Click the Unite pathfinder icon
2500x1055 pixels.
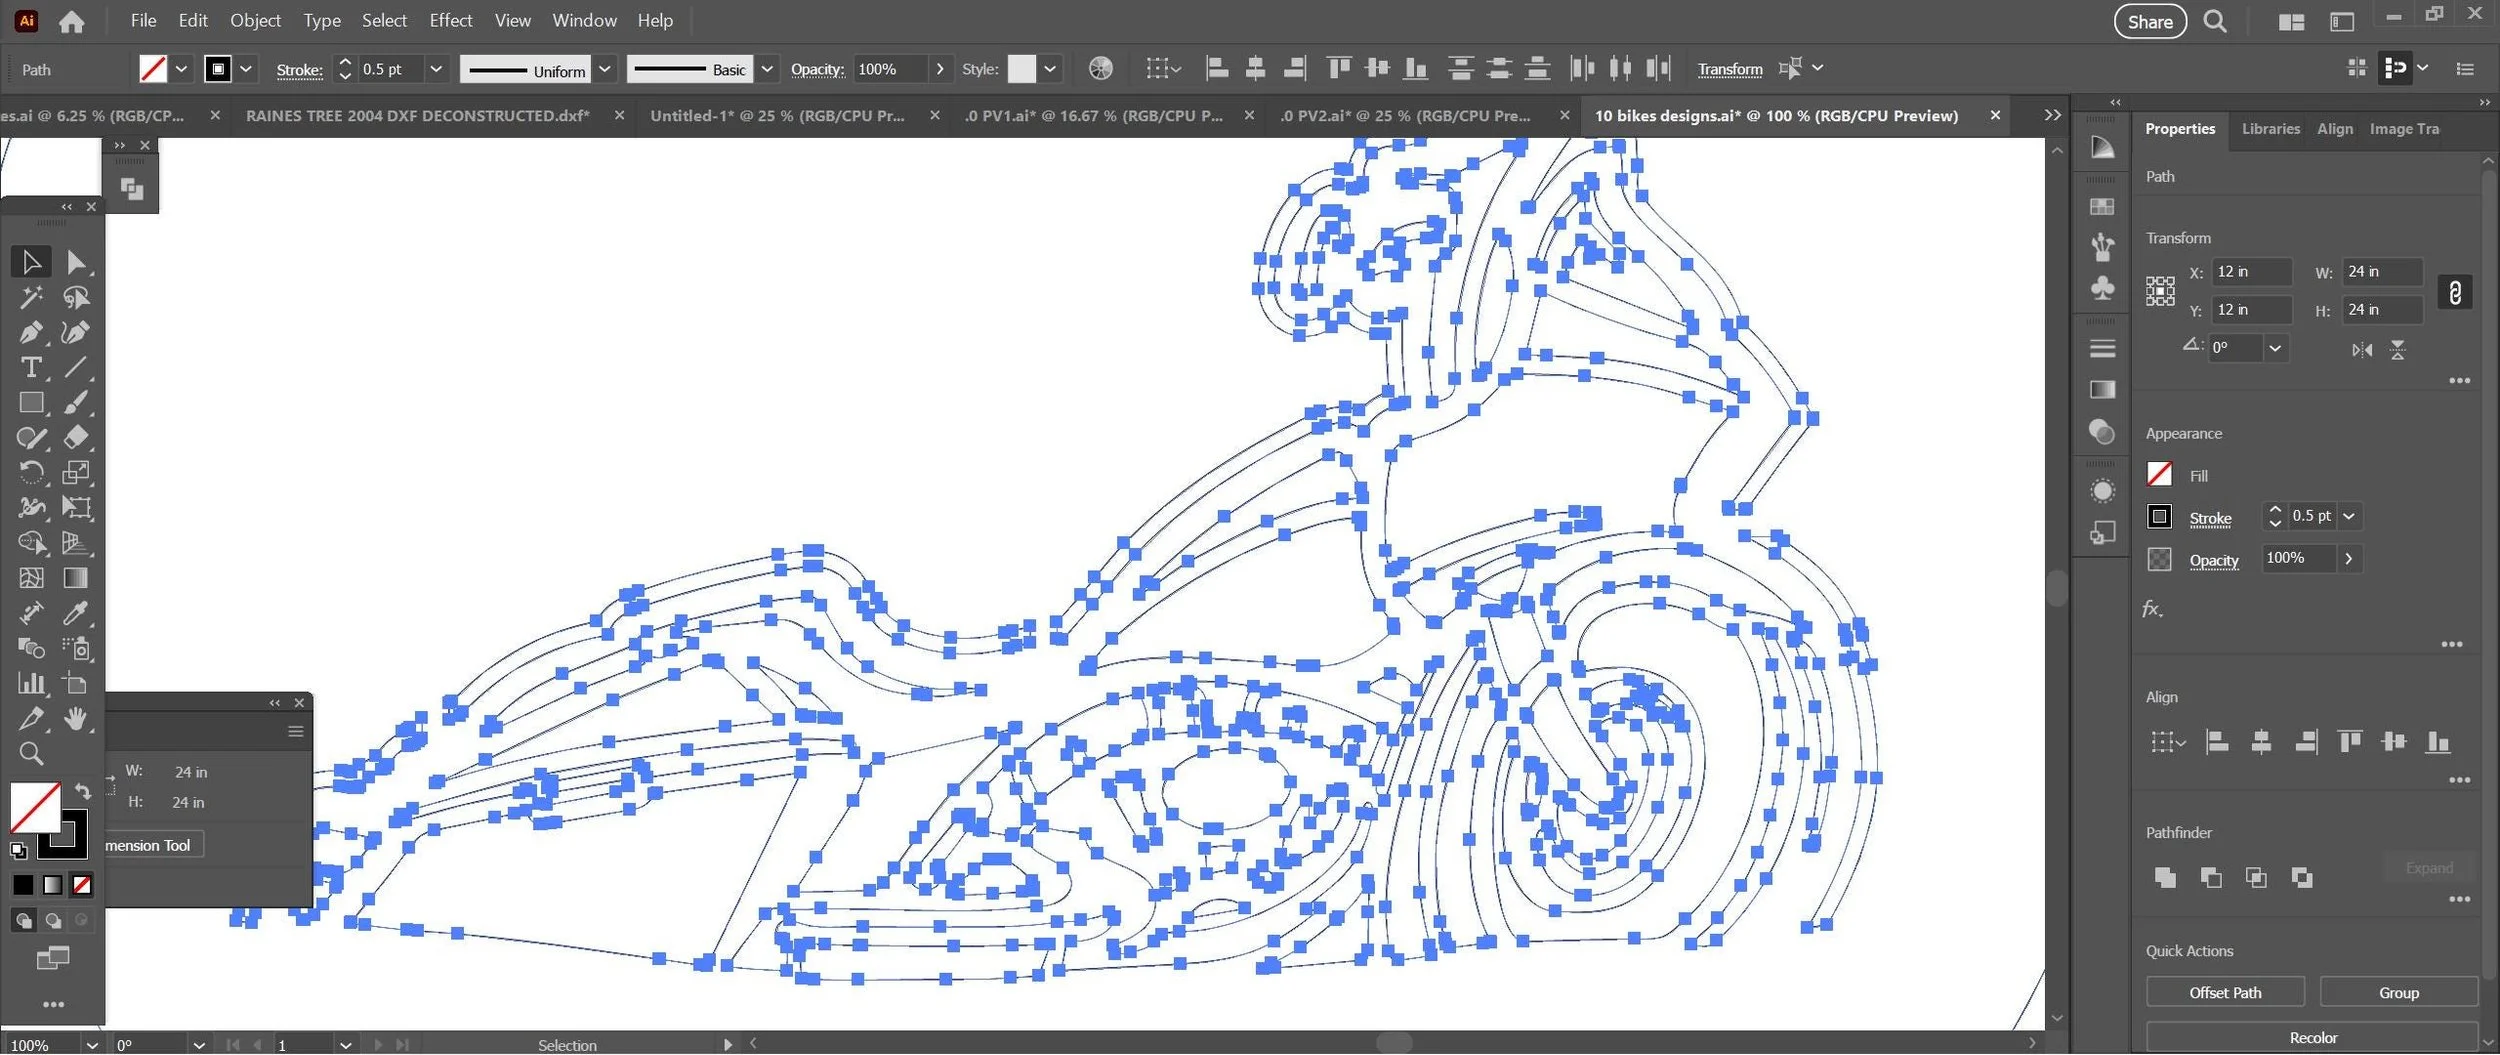[x=2165, y=877]
